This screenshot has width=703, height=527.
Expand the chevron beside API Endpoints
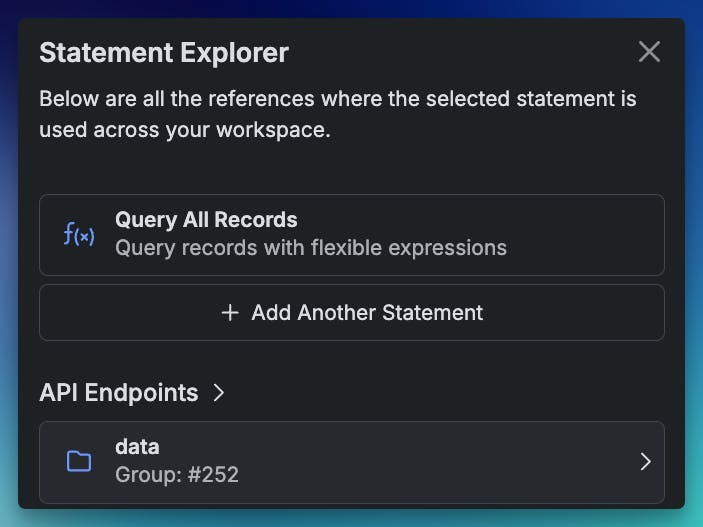[x=219, y=393]
